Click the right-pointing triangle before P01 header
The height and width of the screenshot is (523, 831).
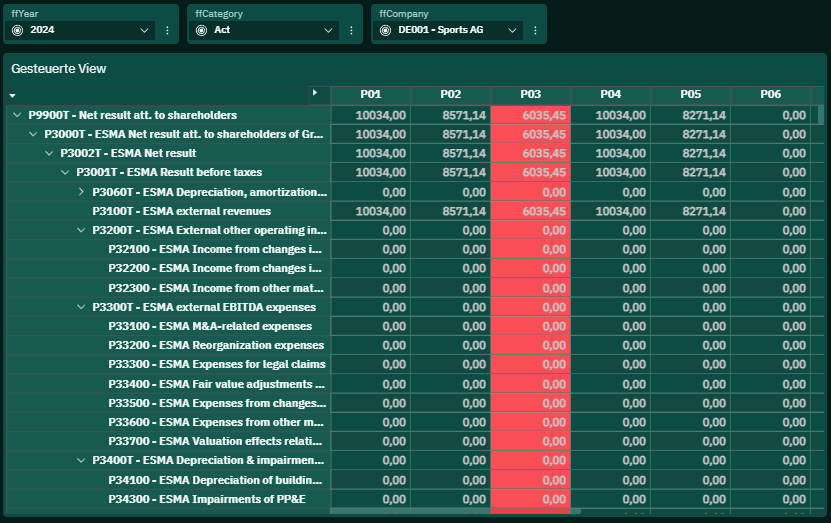click(x=315, y=93)
